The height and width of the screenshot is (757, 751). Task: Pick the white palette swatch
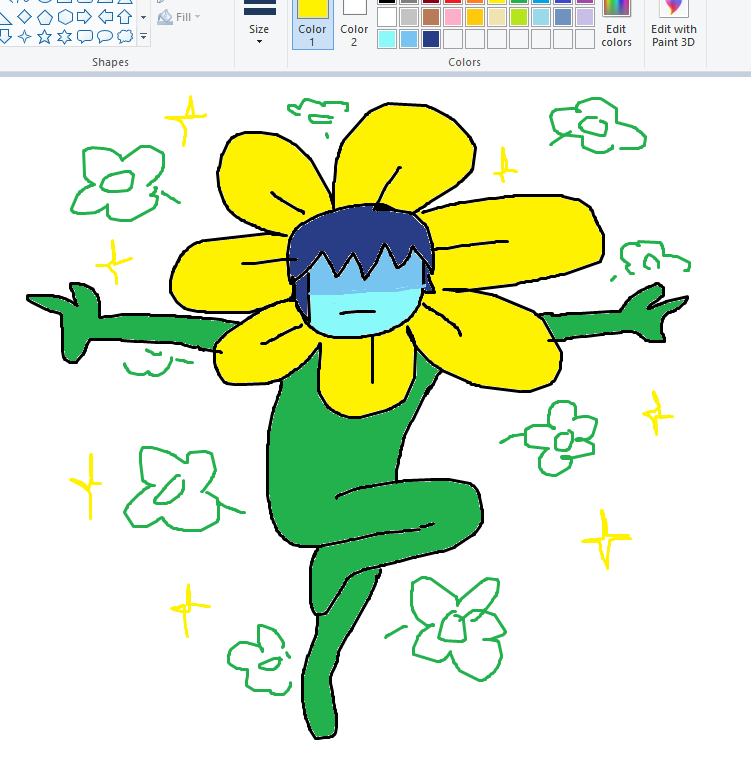[387, 17]
